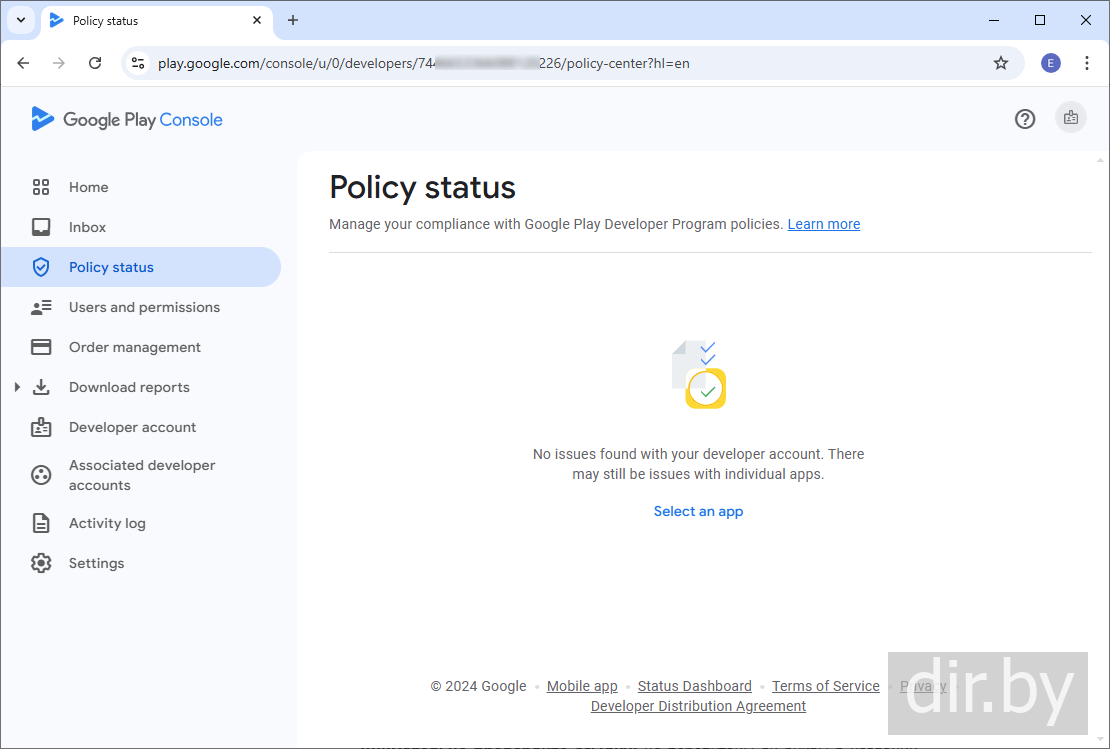Image resolution: width=1110 pixels, height=749 pixels.
Task: Open Associated developer accounts menu item
Action: (x=141, y=475)
